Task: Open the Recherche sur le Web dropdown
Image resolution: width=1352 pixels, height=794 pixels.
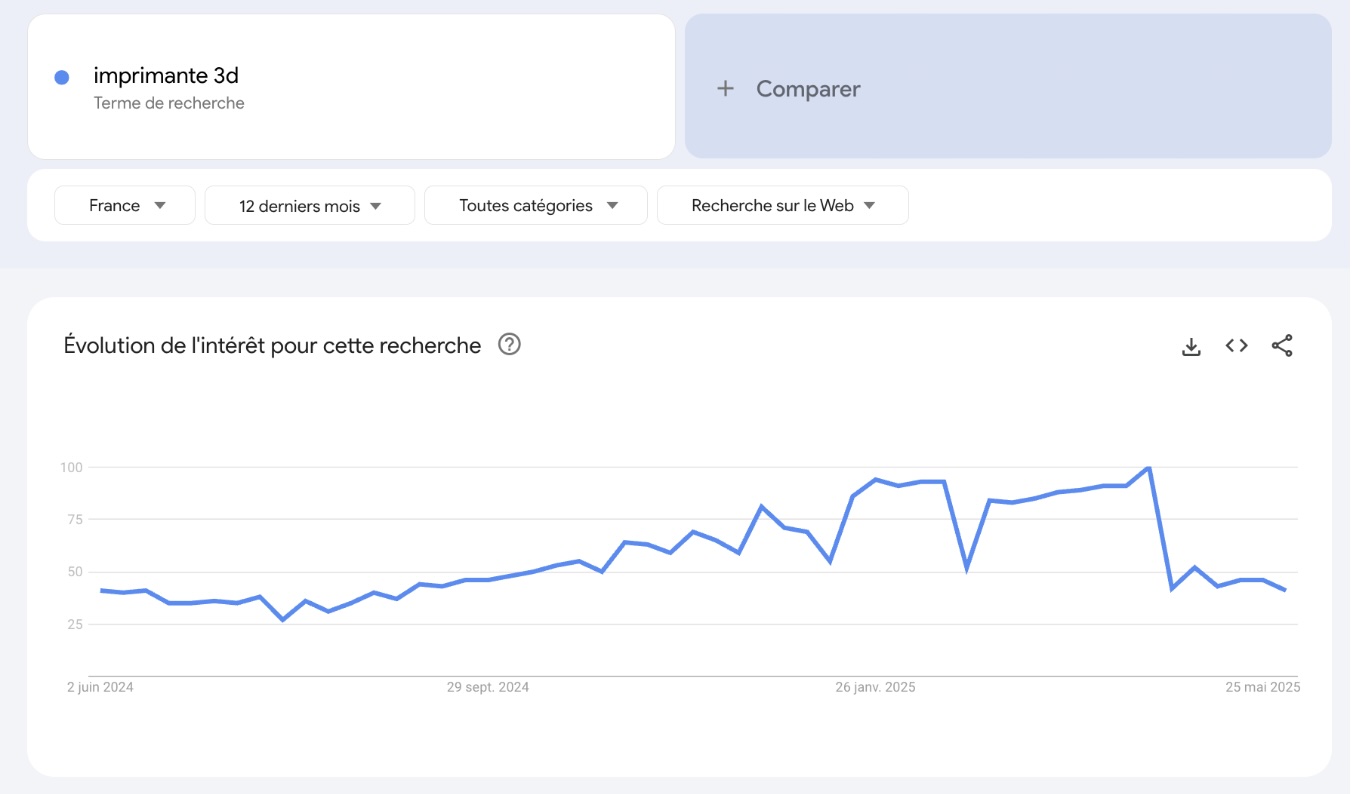Action: [783, 205]
